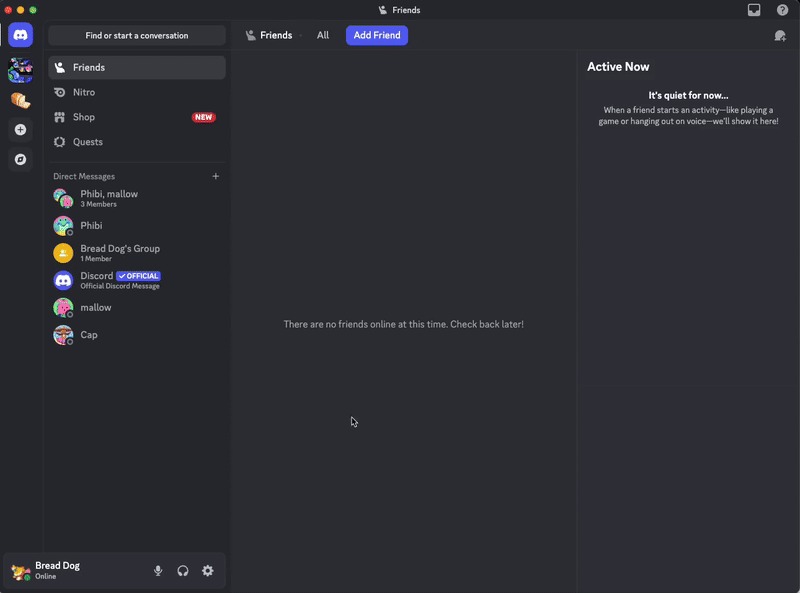This screenshot has width=800, height=593.
Task: Open Discord home direct messages icon
Action: (20, 35)
